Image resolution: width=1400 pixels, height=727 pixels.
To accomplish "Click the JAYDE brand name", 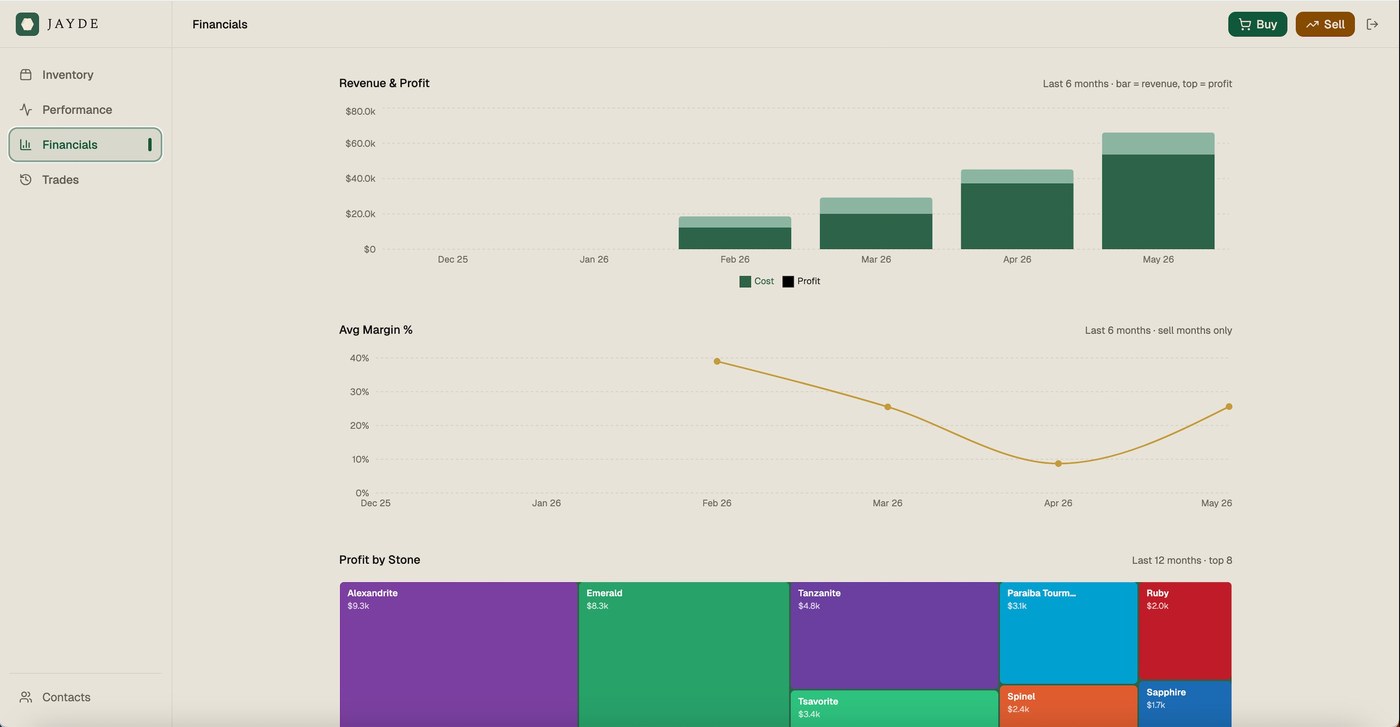I will [x=73, y=24].
